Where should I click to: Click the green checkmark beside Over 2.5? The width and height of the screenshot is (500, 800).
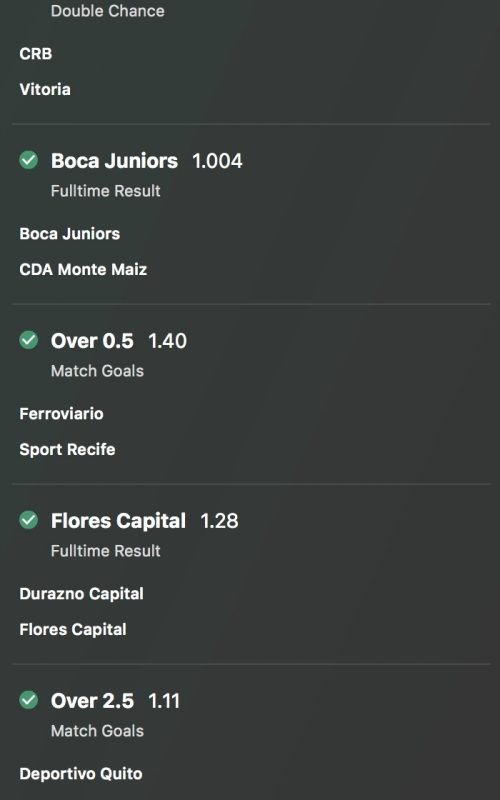click(x=29, y=700)
